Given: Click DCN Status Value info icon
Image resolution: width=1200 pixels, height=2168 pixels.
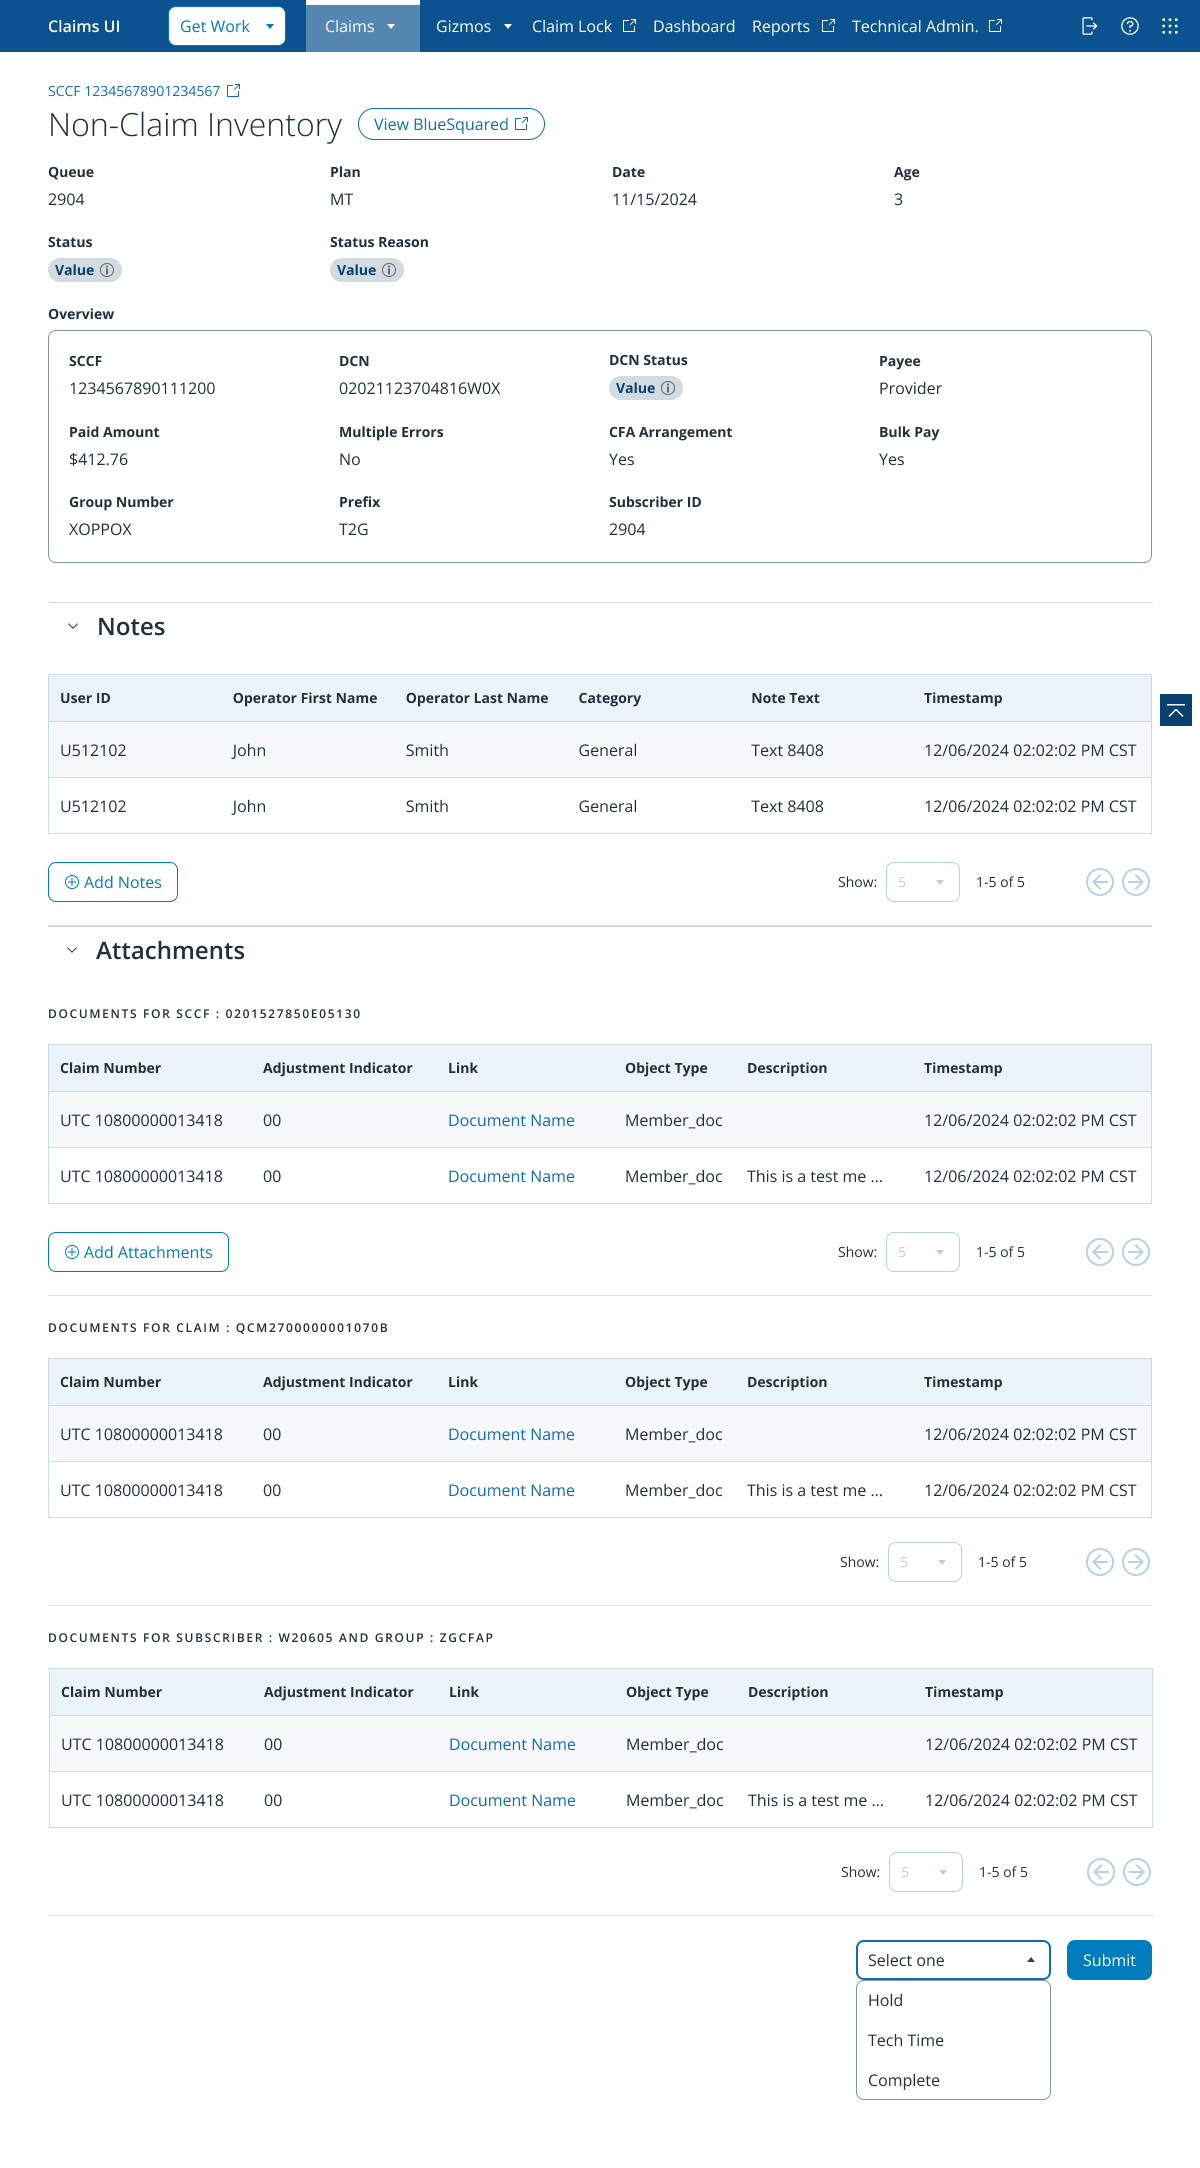Looking at the screenshot, I should click(x=668, y=388).
